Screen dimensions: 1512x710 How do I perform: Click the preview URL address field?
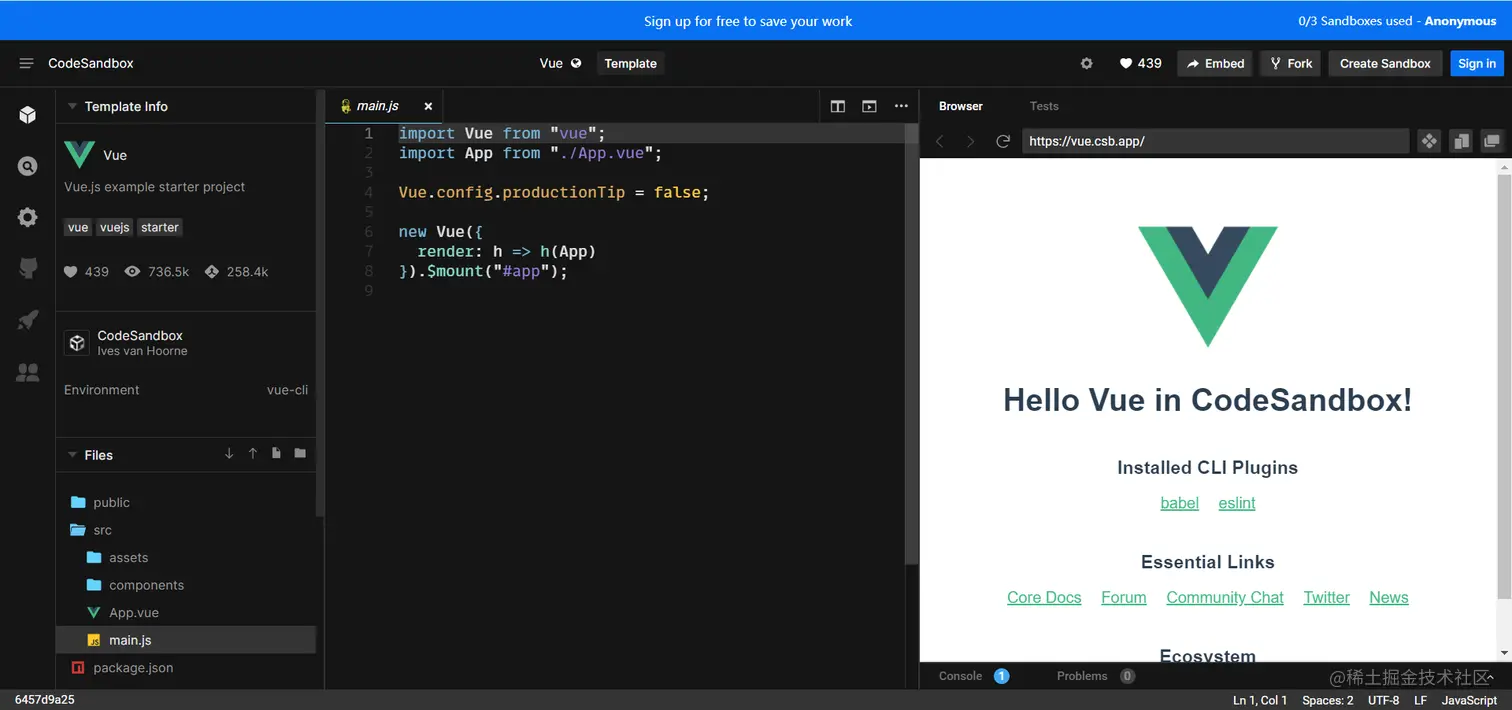pyautogui.click(x=1215, y=141)
